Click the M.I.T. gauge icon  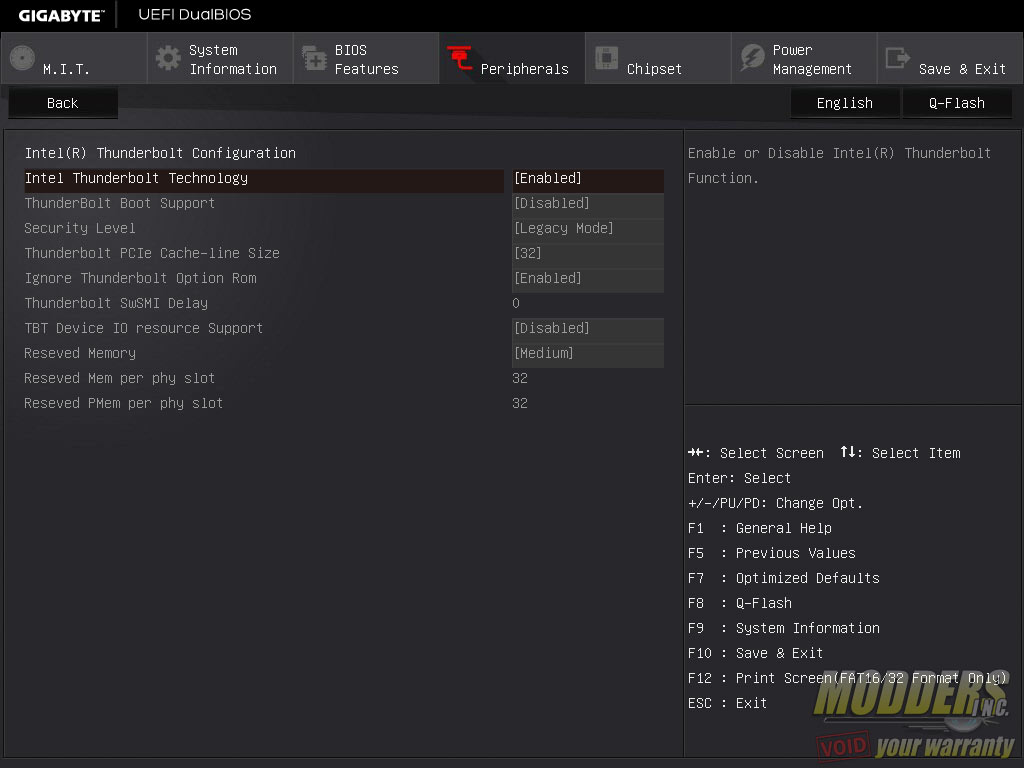tap(22, 59)
